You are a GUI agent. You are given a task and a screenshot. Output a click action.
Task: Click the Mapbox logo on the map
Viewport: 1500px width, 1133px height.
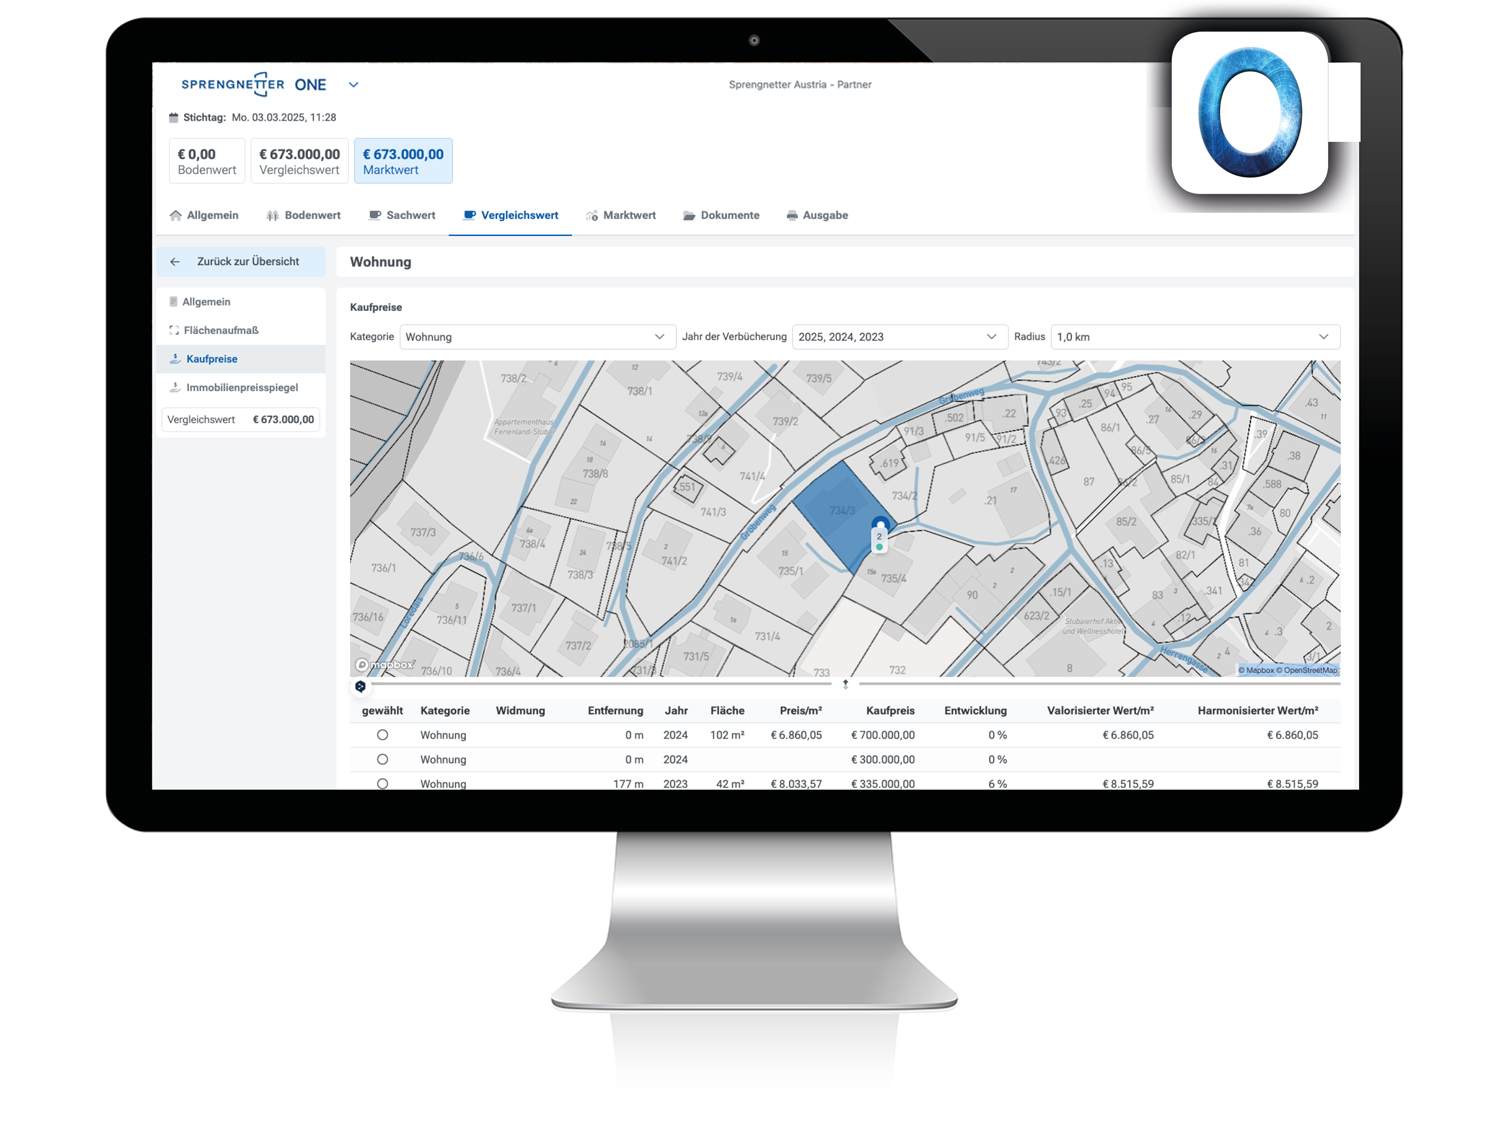(385, 665)
